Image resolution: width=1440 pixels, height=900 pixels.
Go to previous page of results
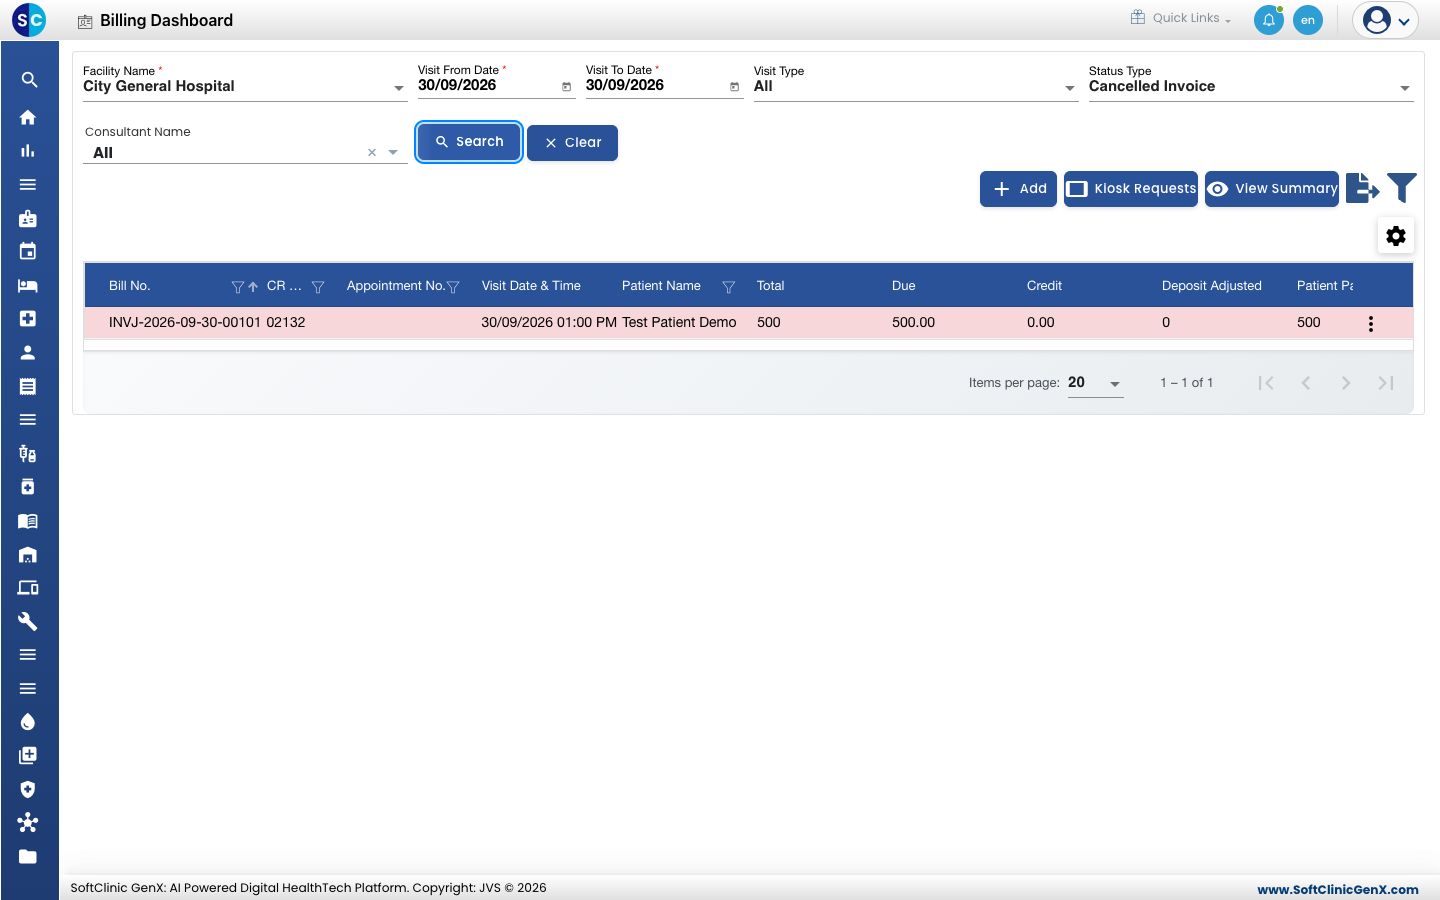coord(1306,383)
